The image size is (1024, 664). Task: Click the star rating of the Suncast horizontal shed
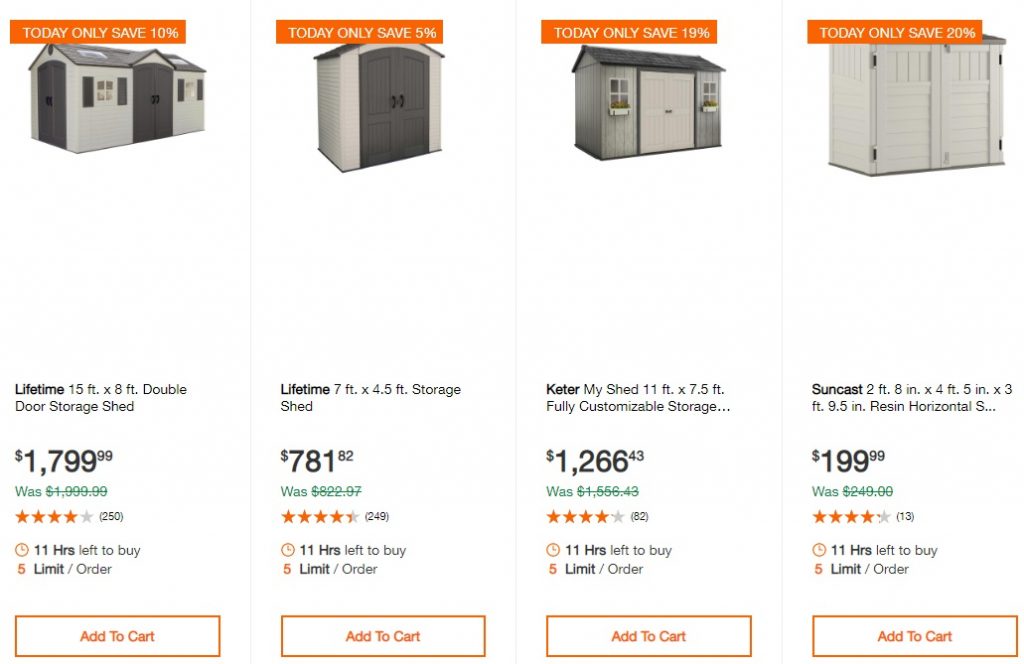(851, 517)
